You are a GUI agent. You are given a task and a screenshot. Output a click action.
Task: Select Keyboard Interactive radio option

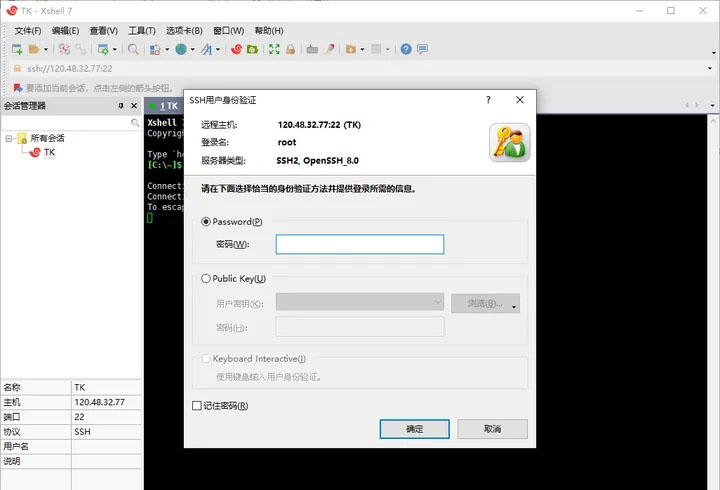click(206, 358)
